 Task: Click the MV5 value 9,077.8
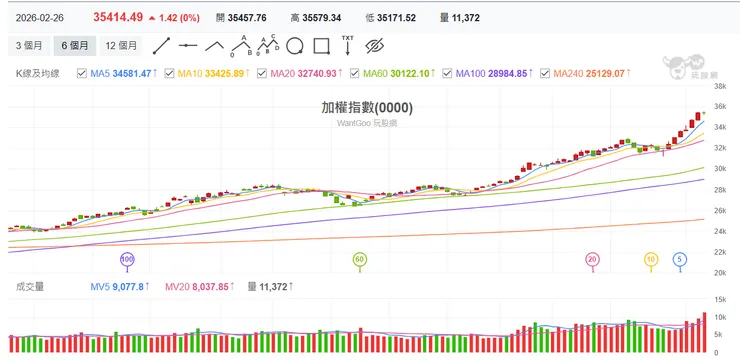[128, 286]
